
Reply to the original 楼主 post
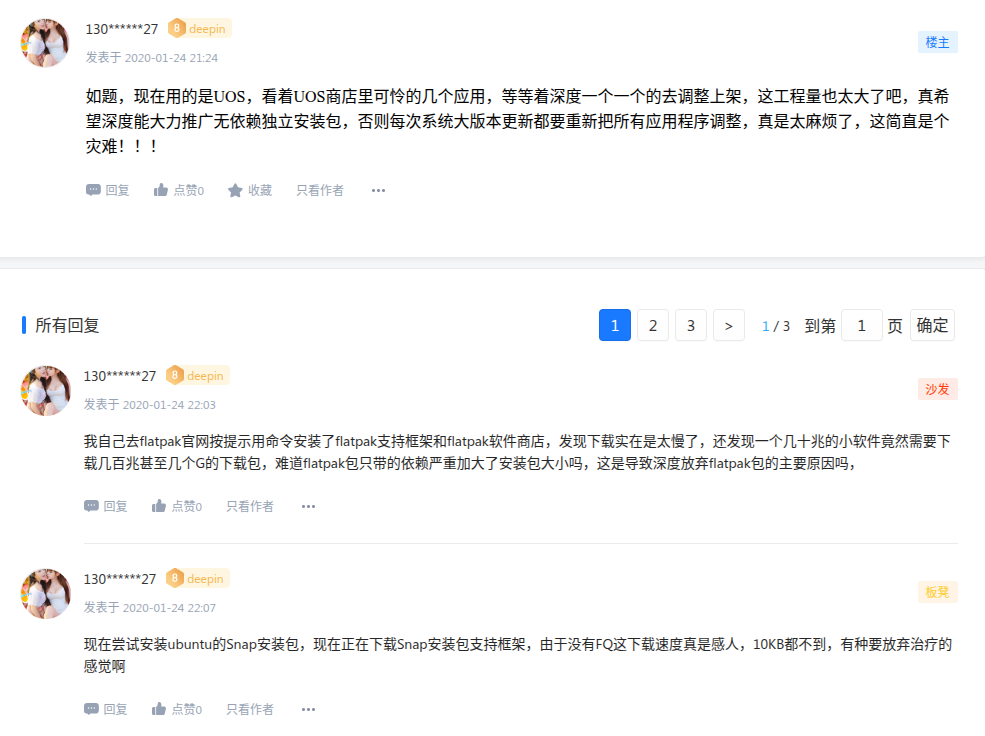click(107, 190)
